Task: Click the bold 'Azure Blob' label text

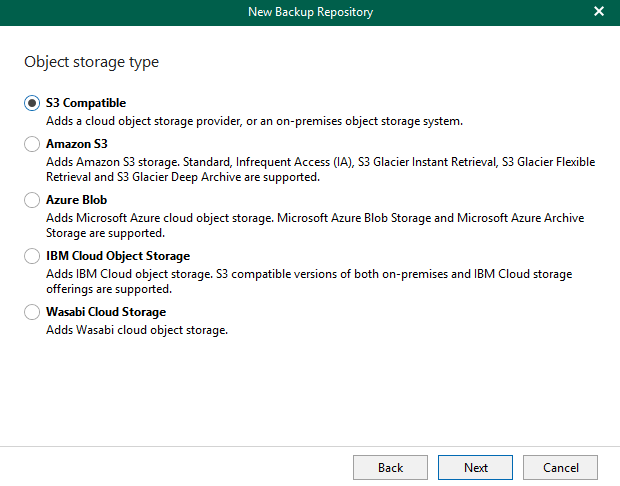Action: click(76, 200)
